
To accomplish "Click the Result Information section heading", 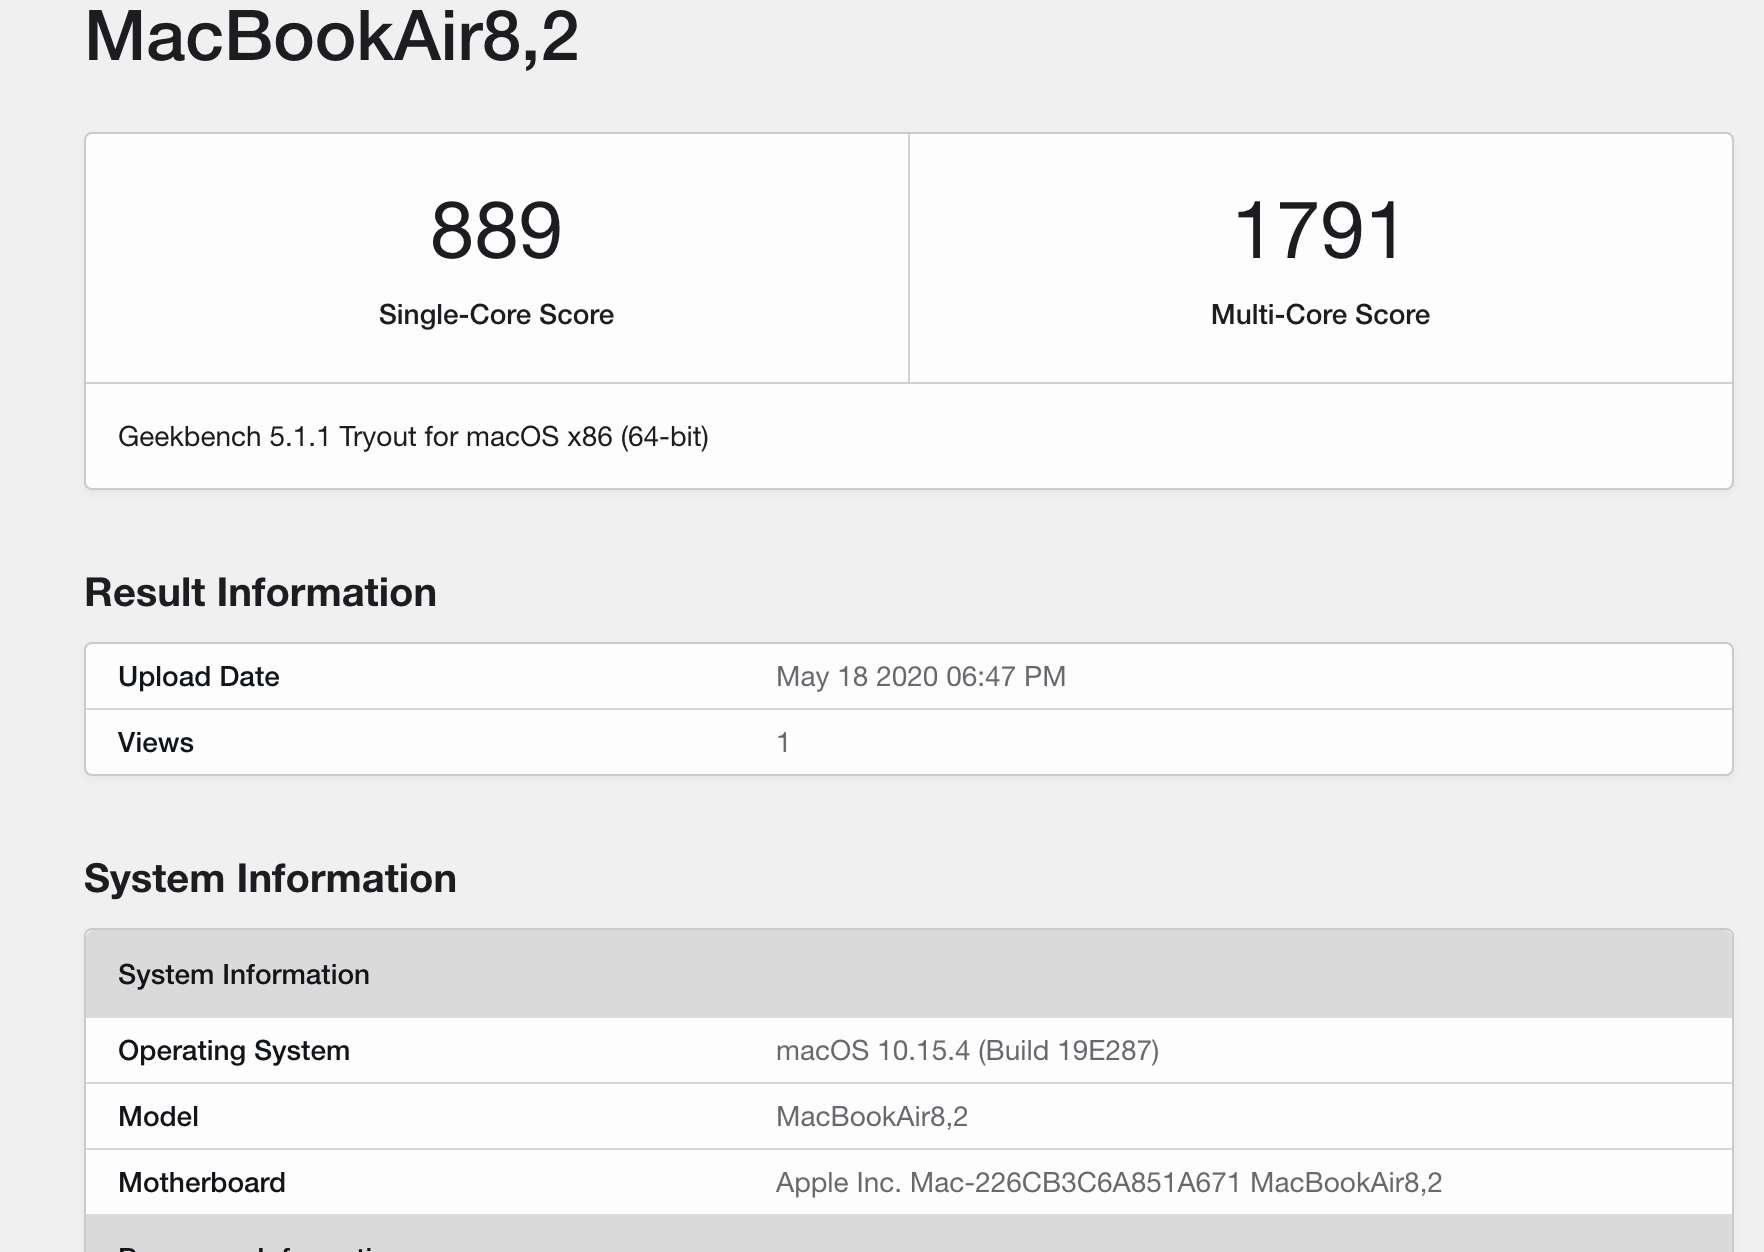I will pyautogui.click(x=260, y=593).
